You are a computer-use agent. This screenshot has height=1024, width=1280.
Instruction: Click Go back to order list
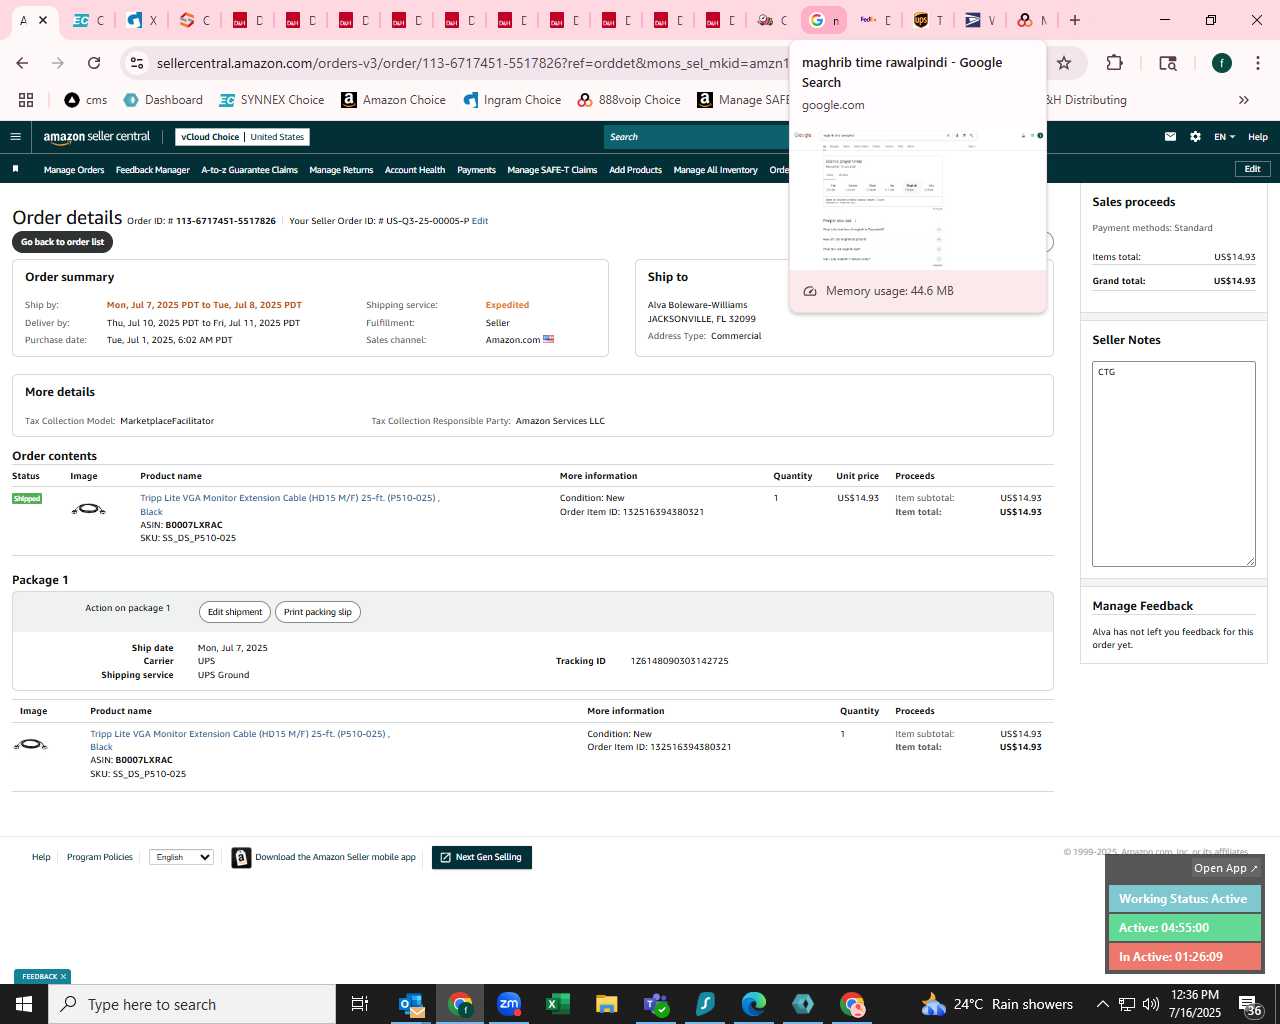[63, 242]
